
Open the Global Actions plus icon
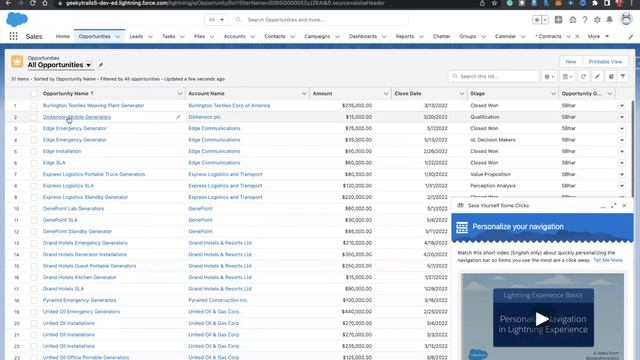point(558,20)
